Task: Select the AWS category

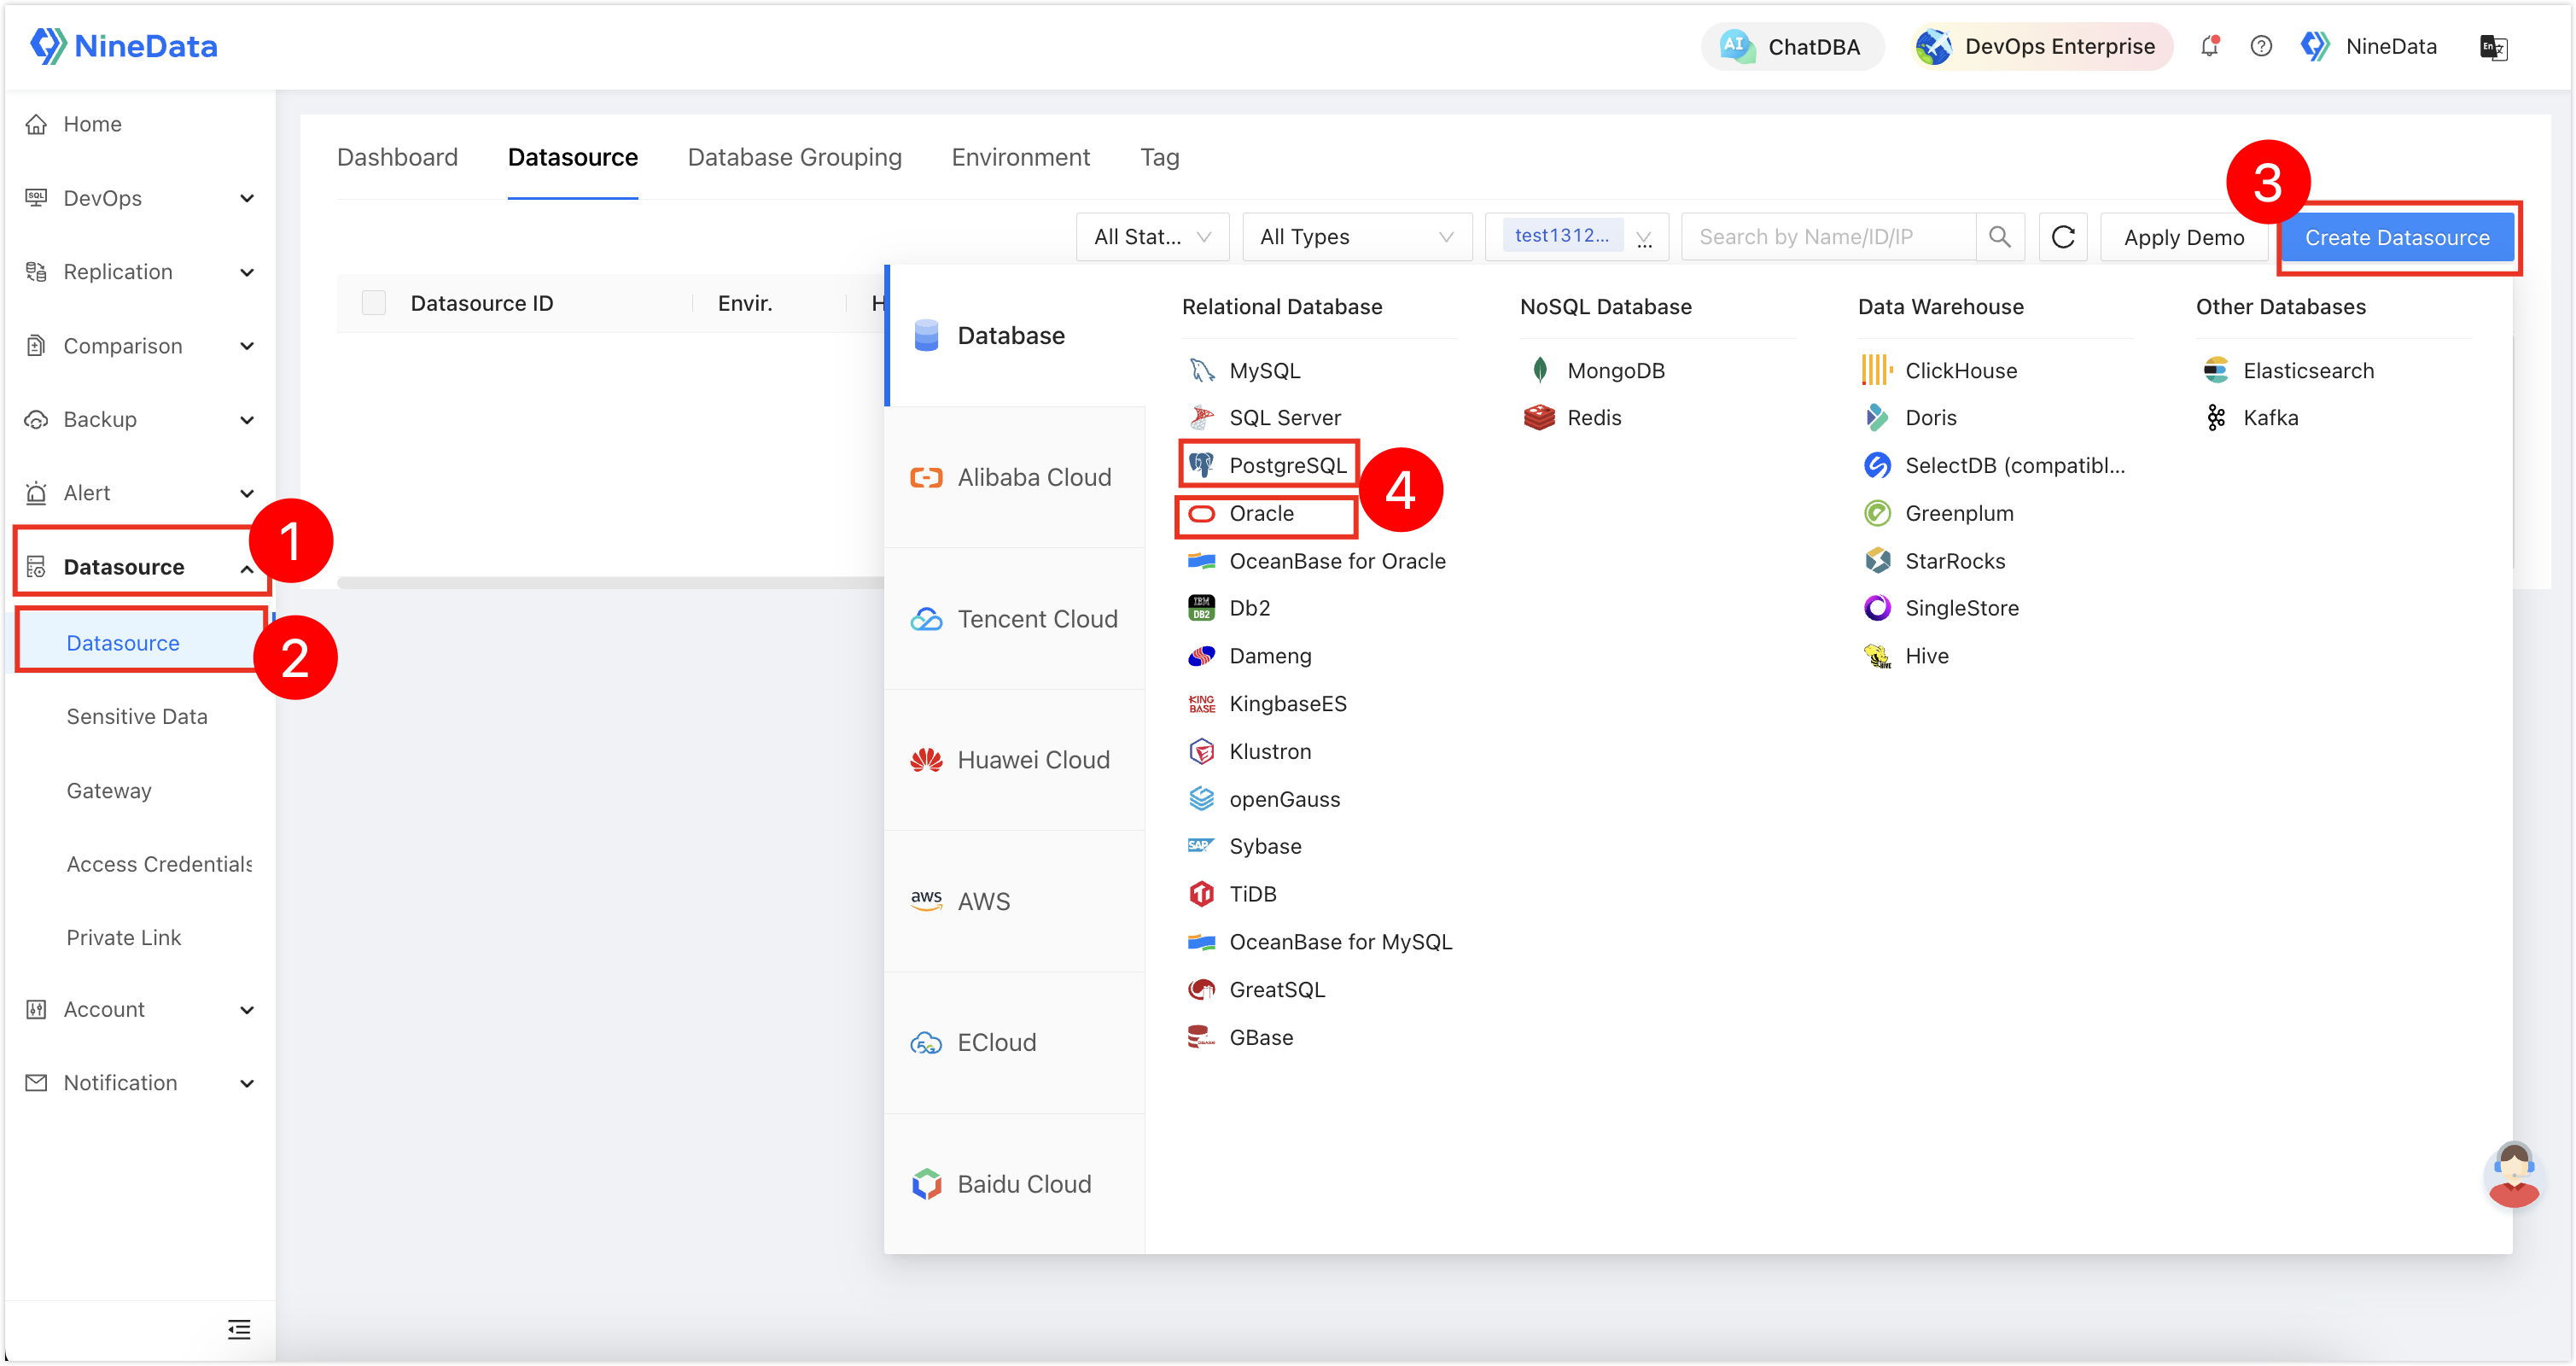Action: pos(1014,901)
